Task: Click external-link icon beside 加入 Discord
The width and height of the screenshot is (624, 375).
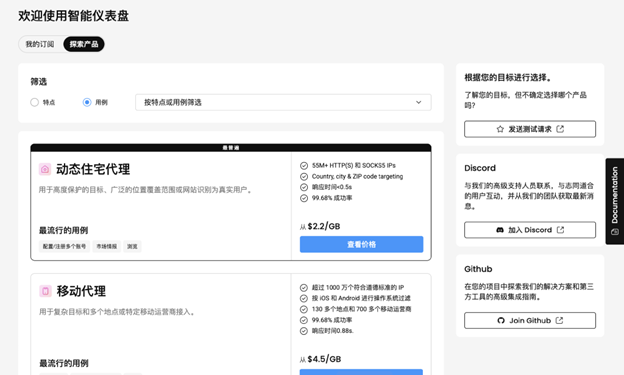Action: click(x=560, y=230)
